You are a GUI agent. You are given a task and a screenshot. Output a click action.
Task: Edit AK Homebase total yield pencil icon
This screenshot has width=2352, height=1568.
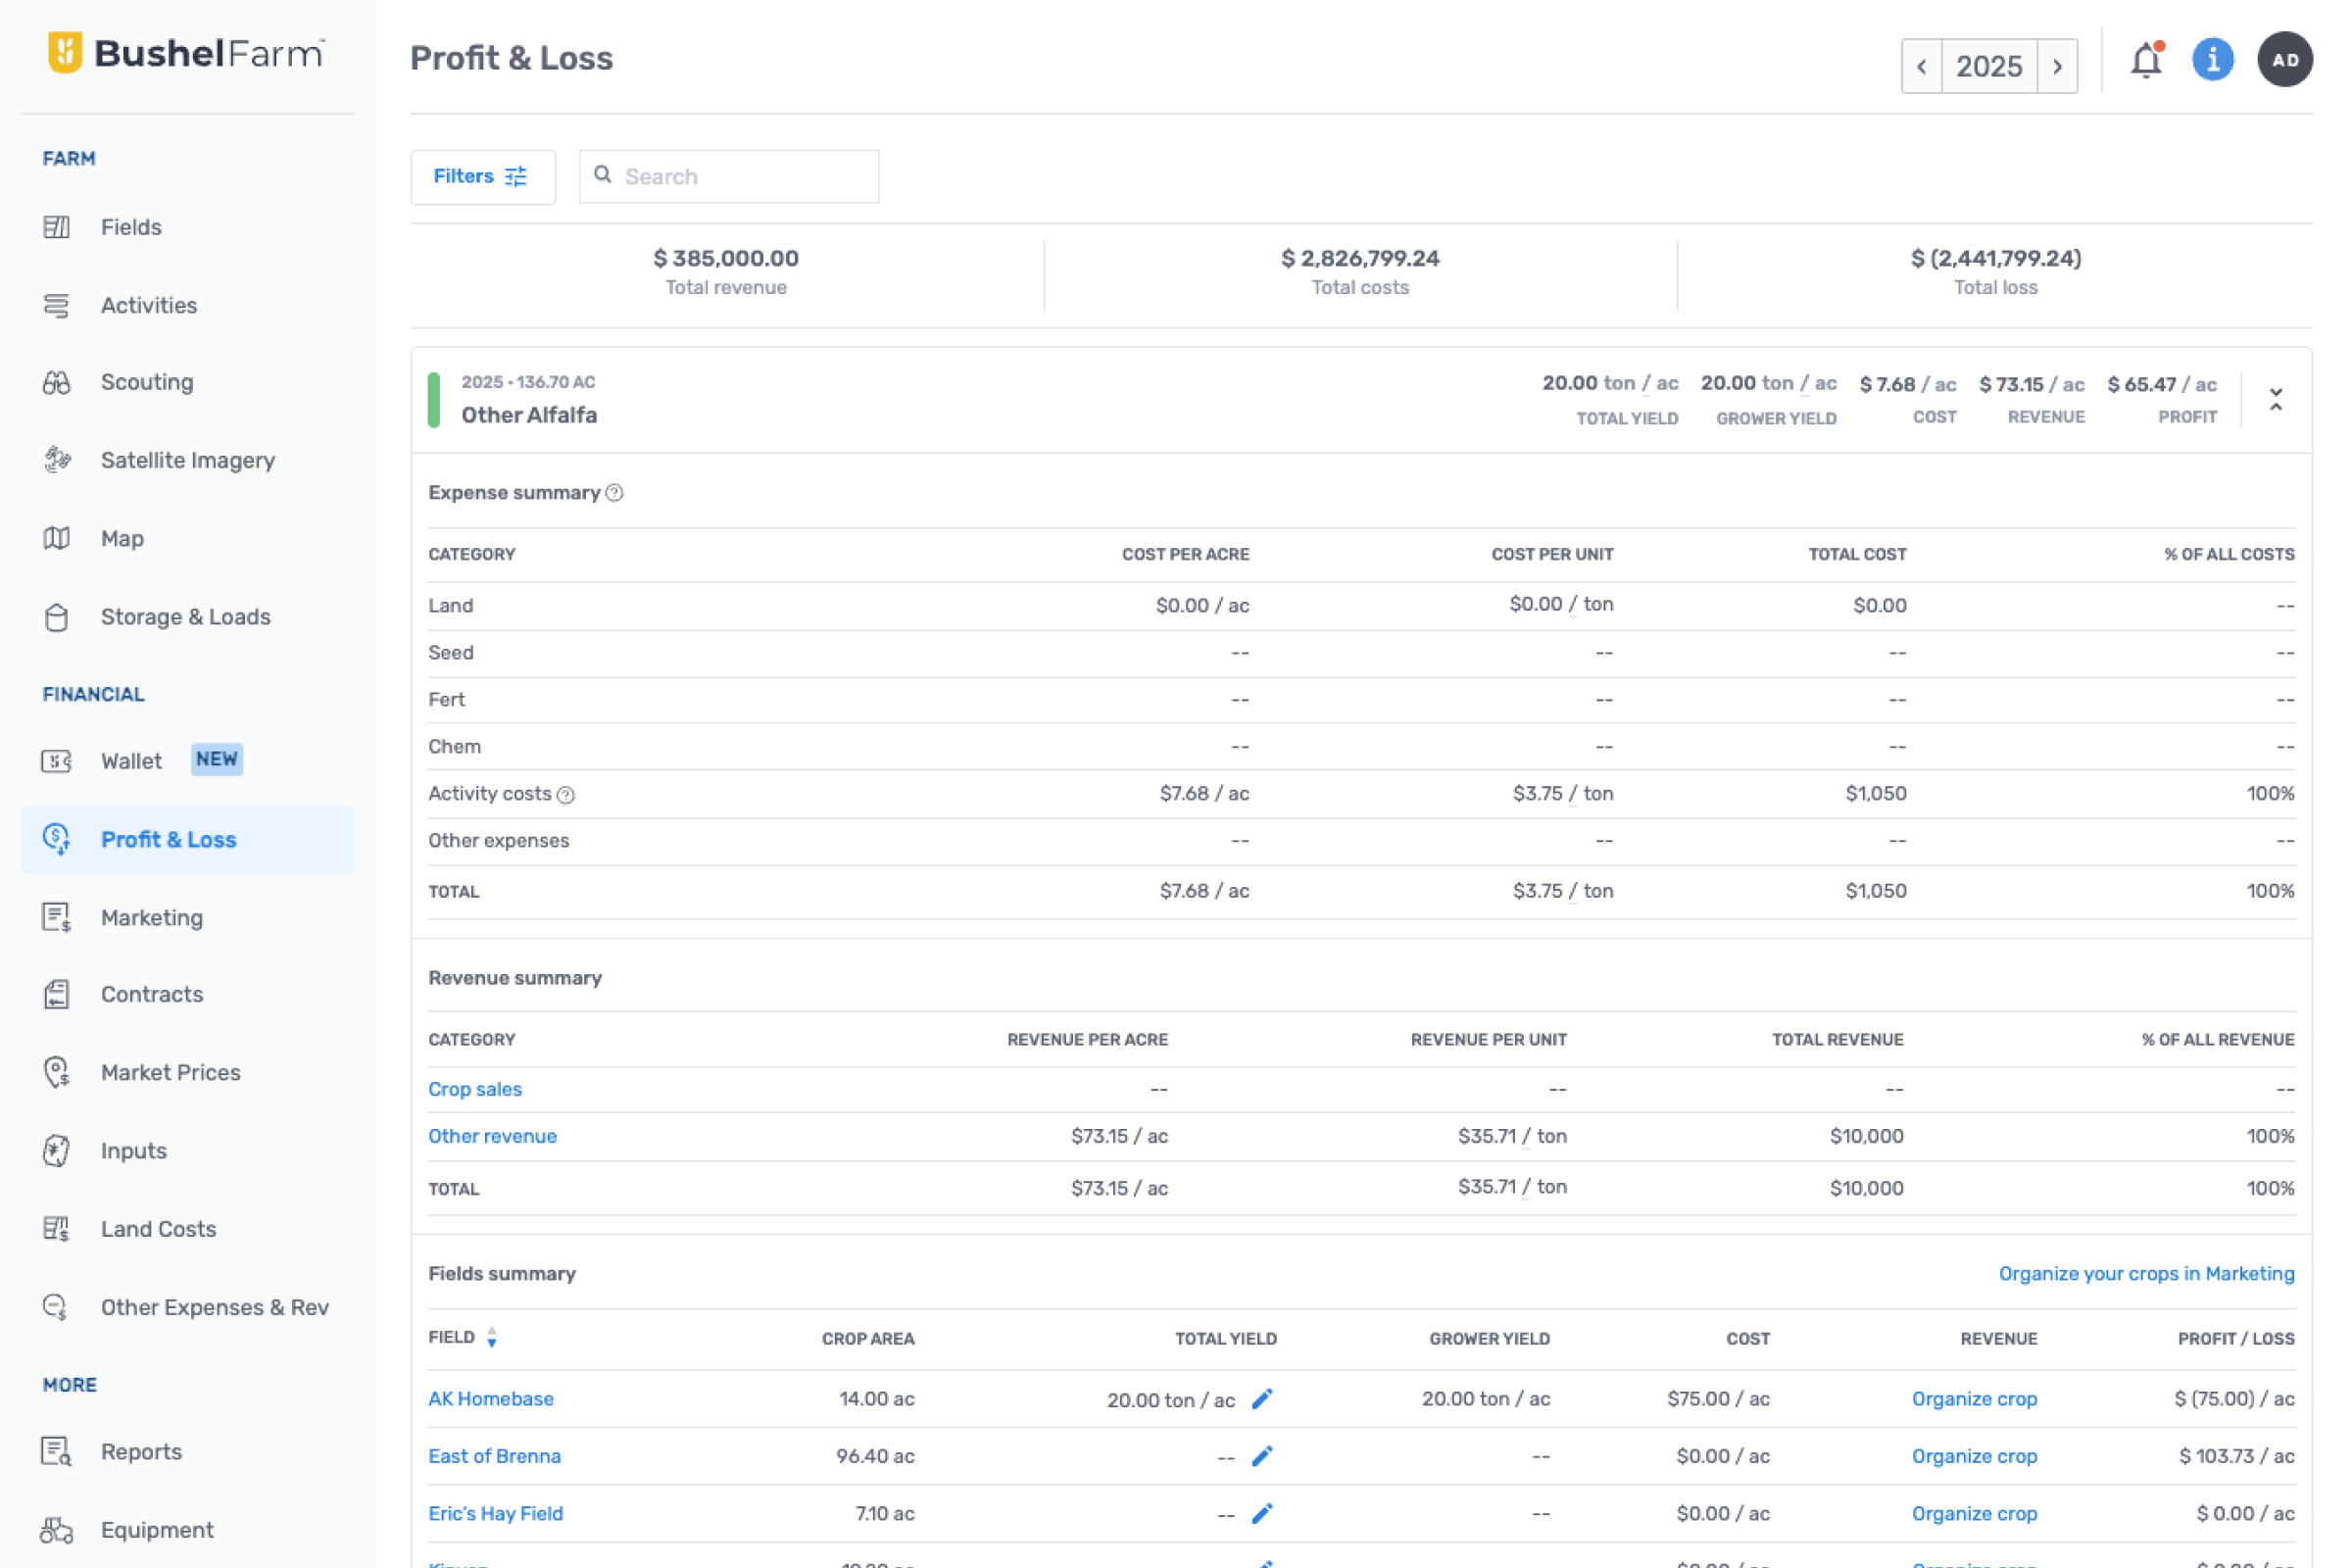pyautogui.click(x=1262, y=1399)
